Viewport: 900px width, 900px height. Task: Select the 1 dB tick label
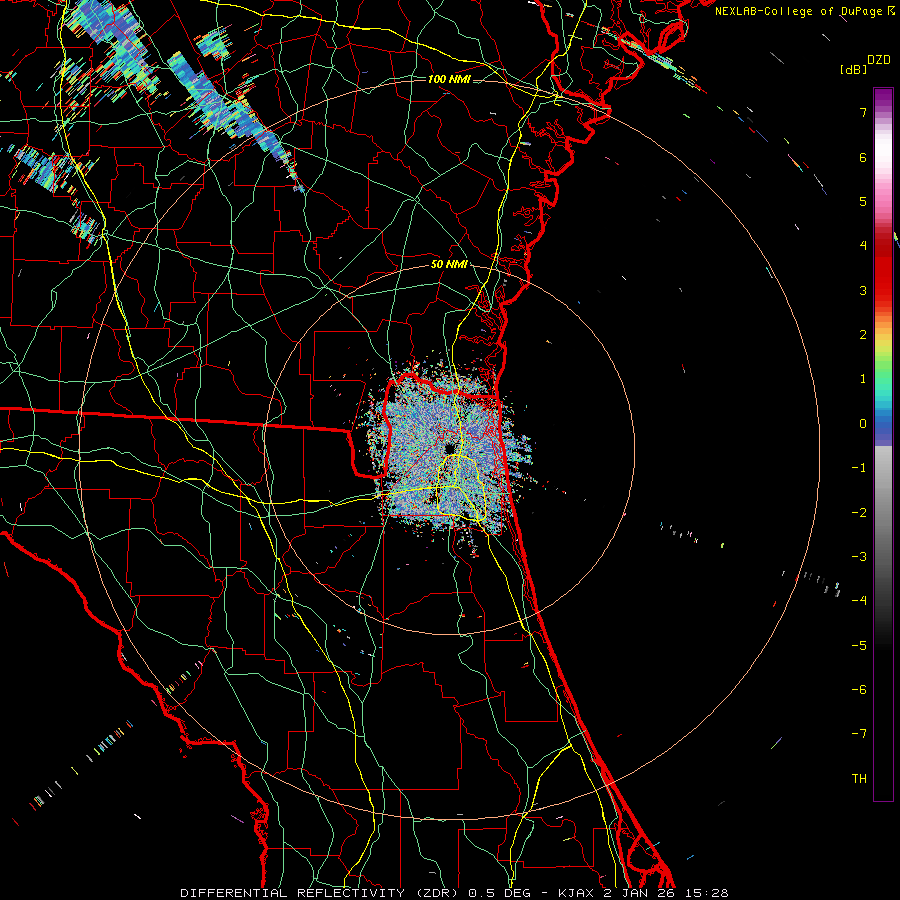863,379
